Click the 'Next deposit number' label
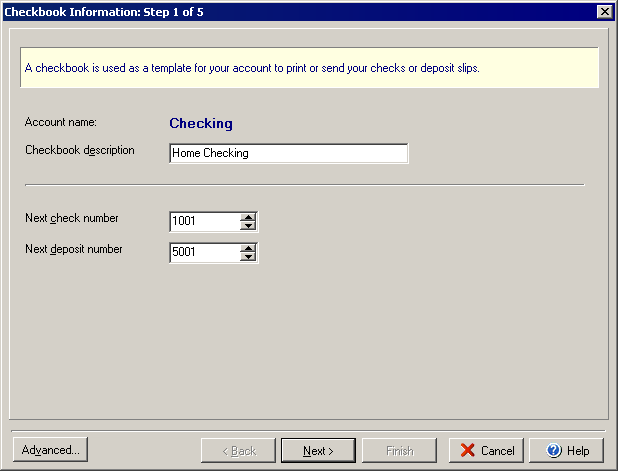 pos(74,249)
